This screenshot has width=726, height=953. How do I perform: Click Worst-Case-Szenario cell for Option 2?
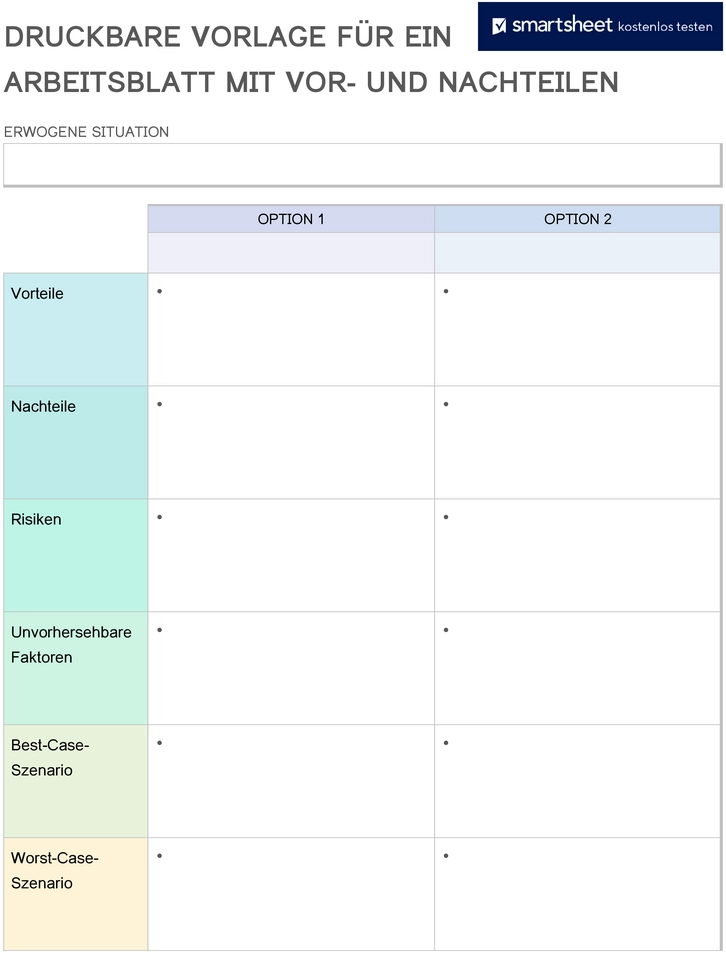(x=577, y=894)
